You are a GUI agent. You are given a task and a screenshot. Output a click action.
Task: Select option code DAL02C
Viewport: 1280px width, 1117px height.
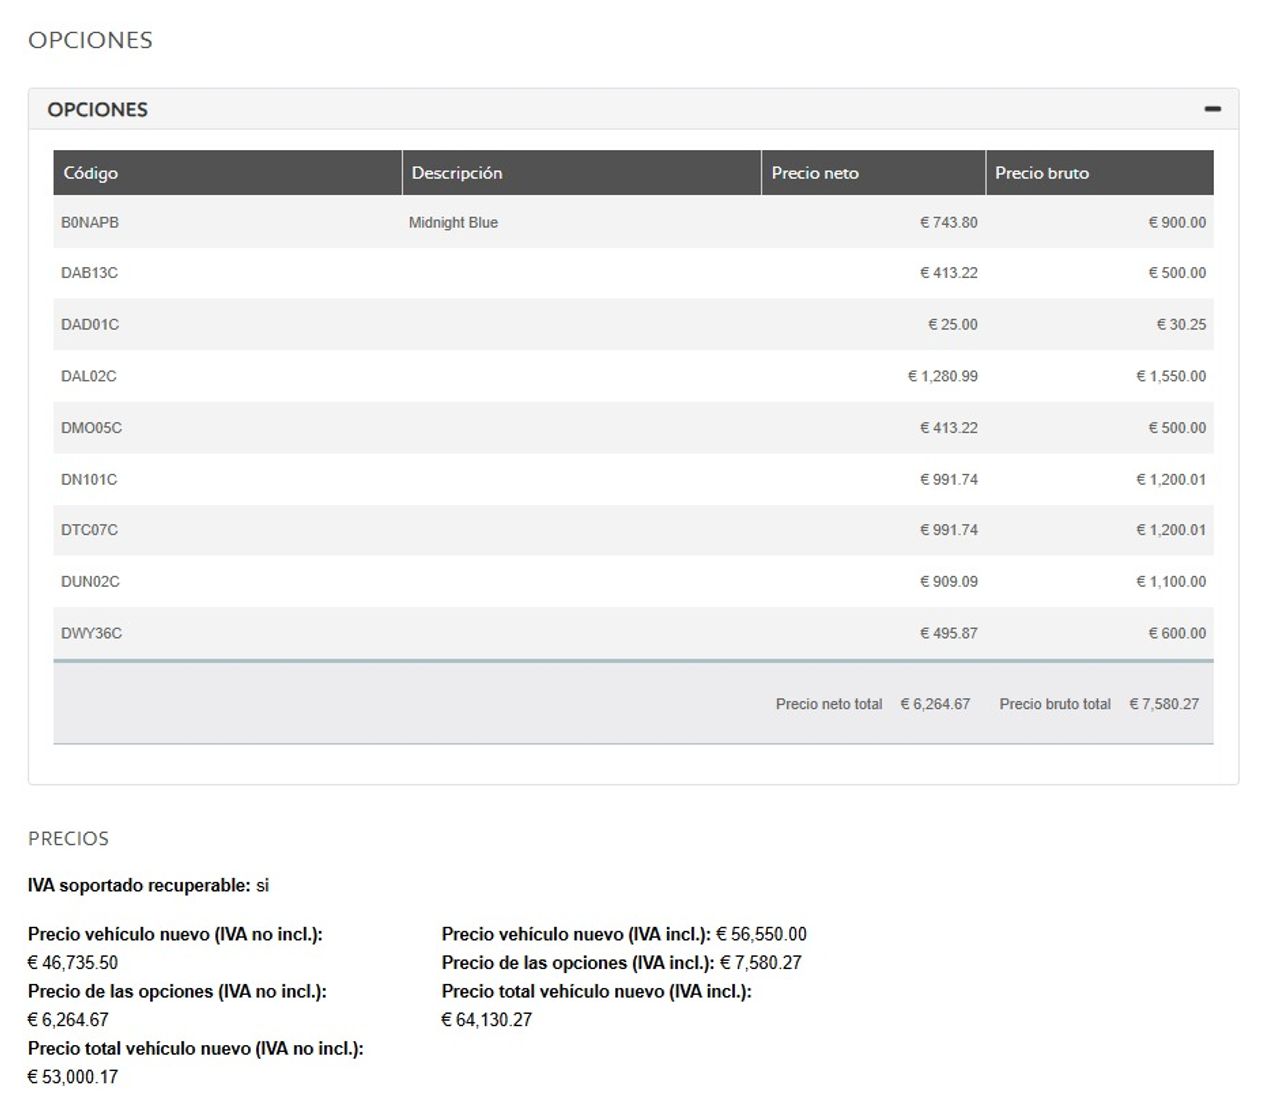tap(89, 377)
